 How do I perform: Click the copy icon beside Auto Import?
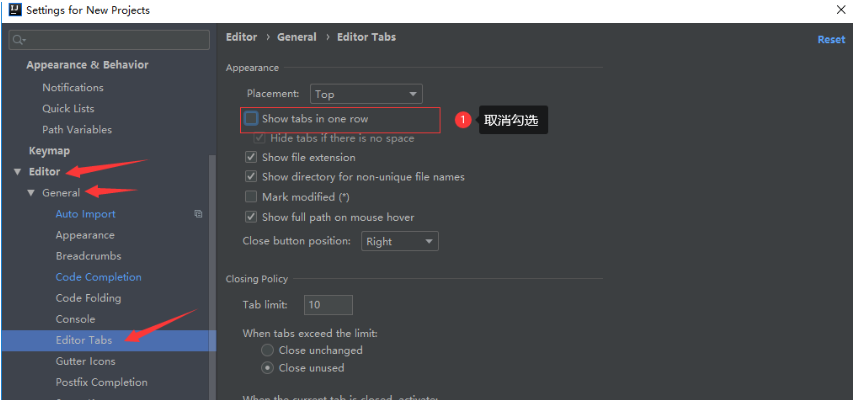pyautogui.click(x=199, y=214)
